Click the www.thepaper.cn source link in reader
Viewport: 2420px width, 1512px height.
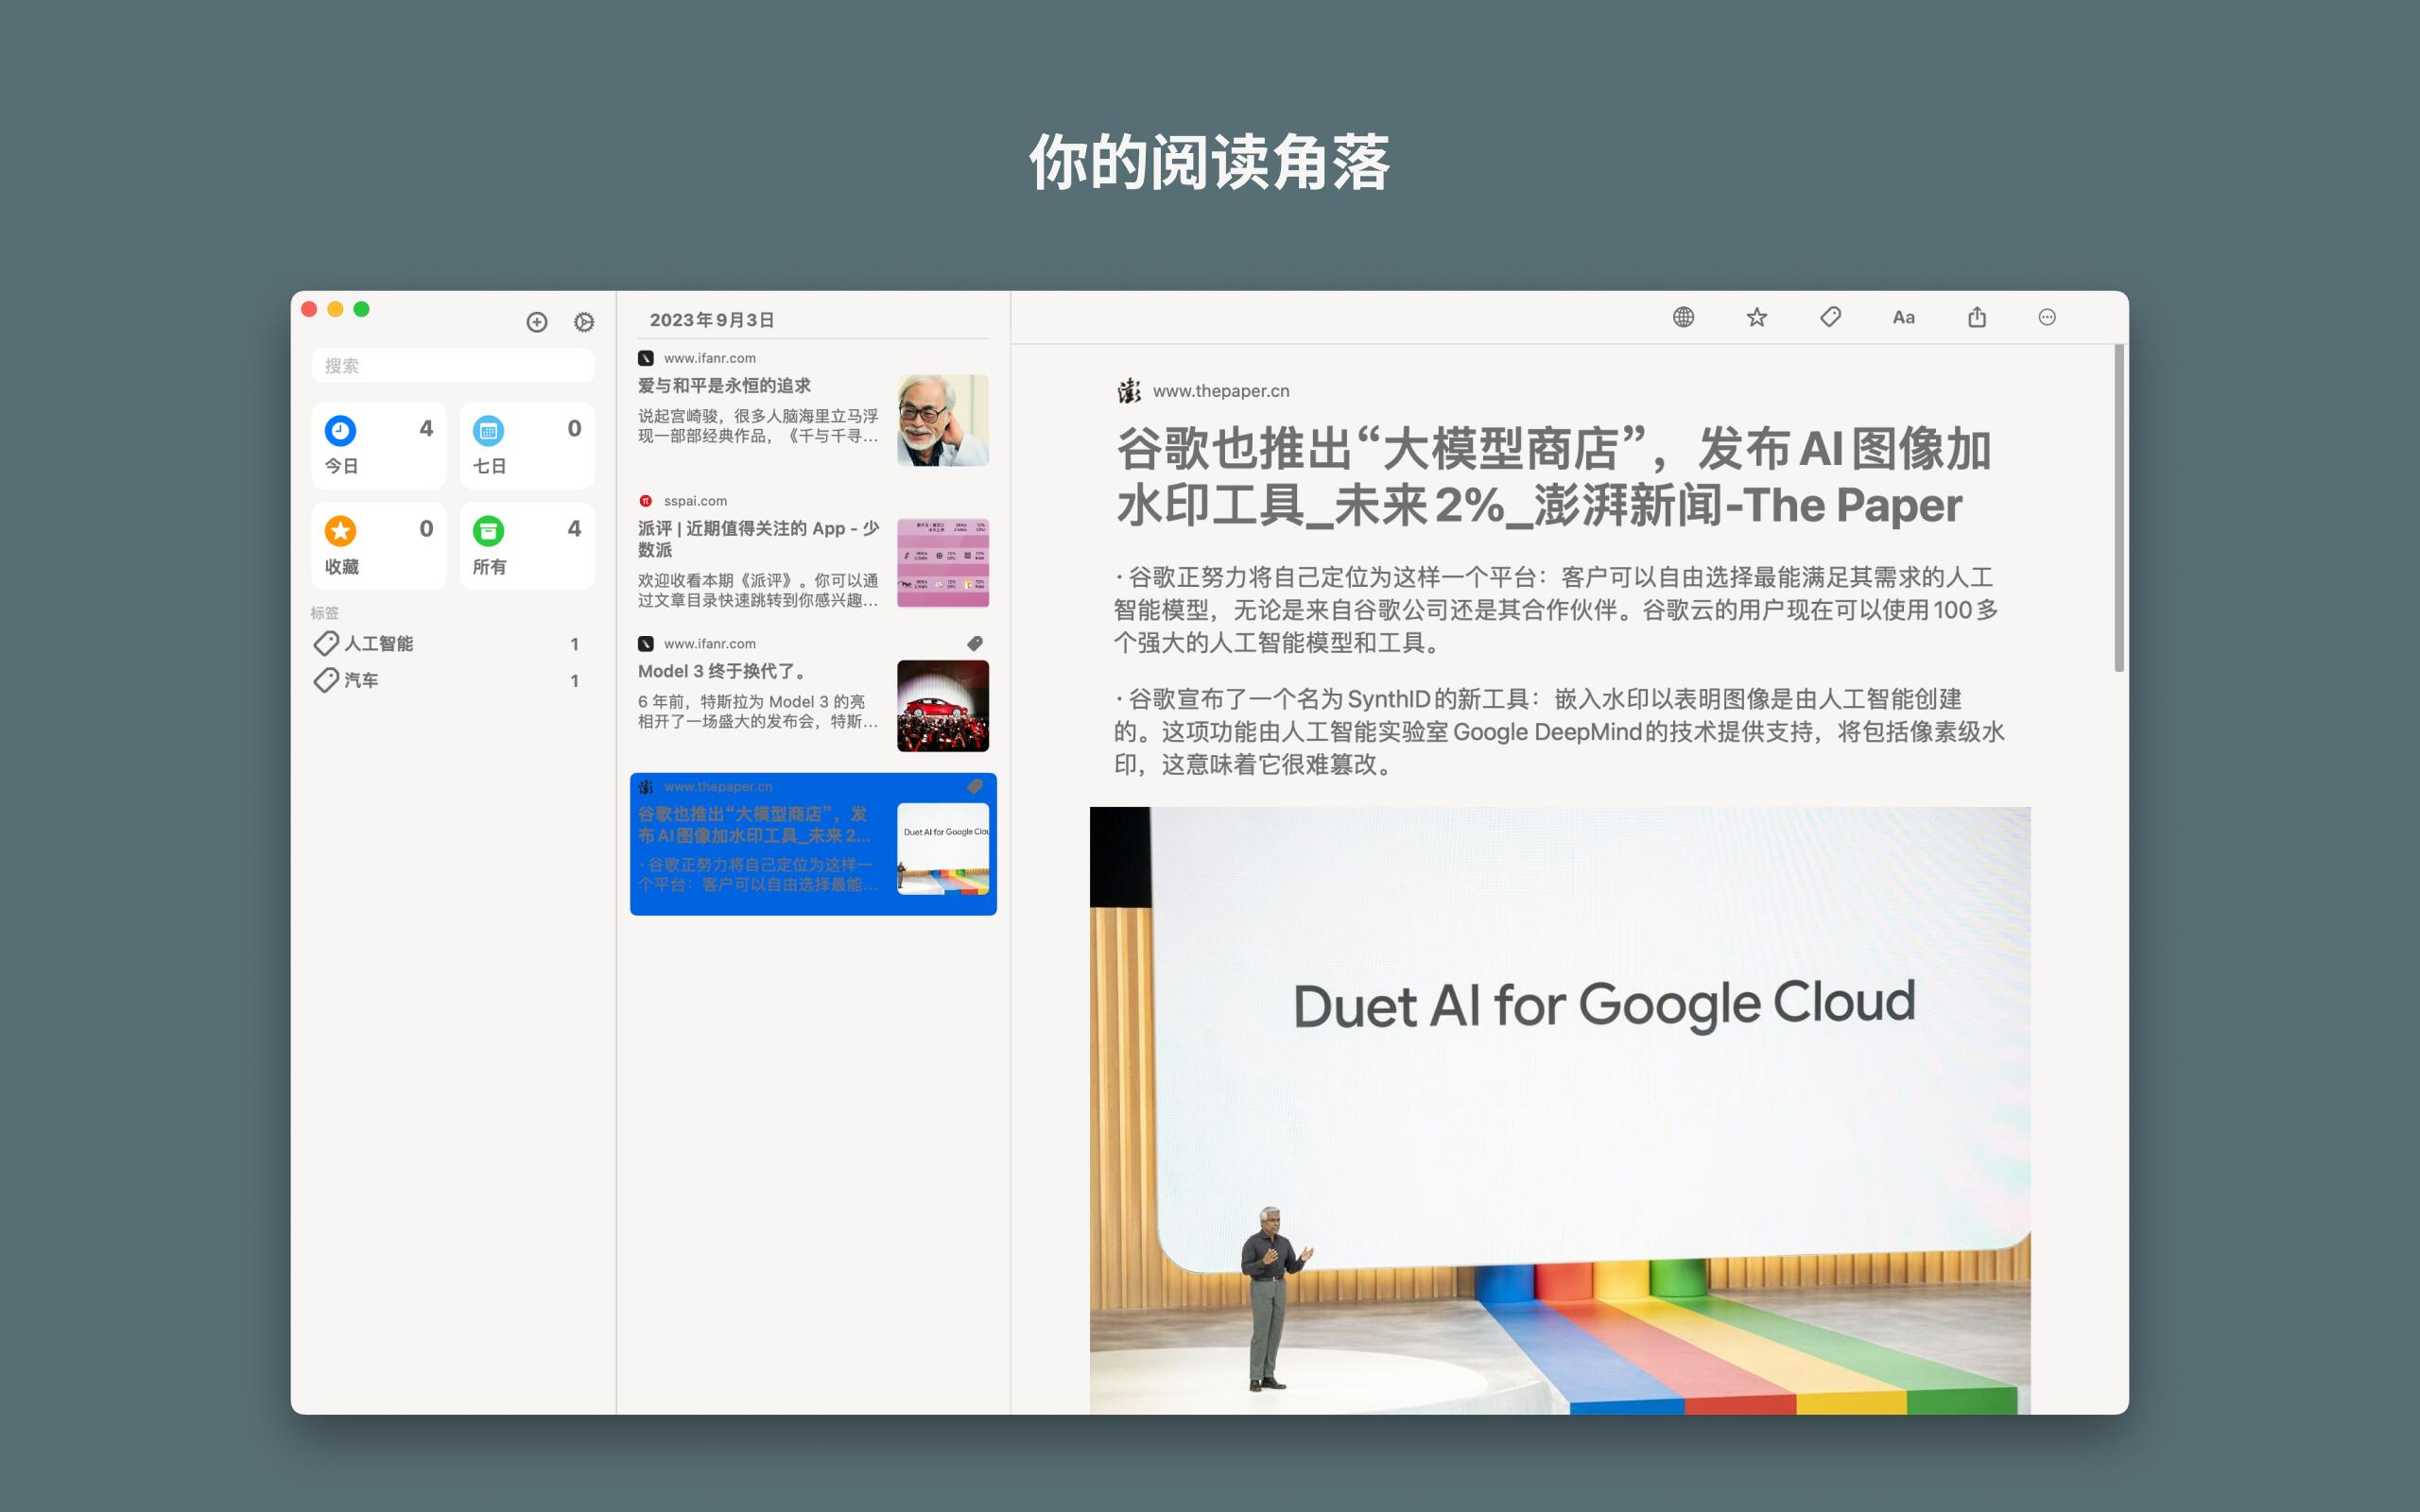pyautogui.click(x=1220, y=391)
